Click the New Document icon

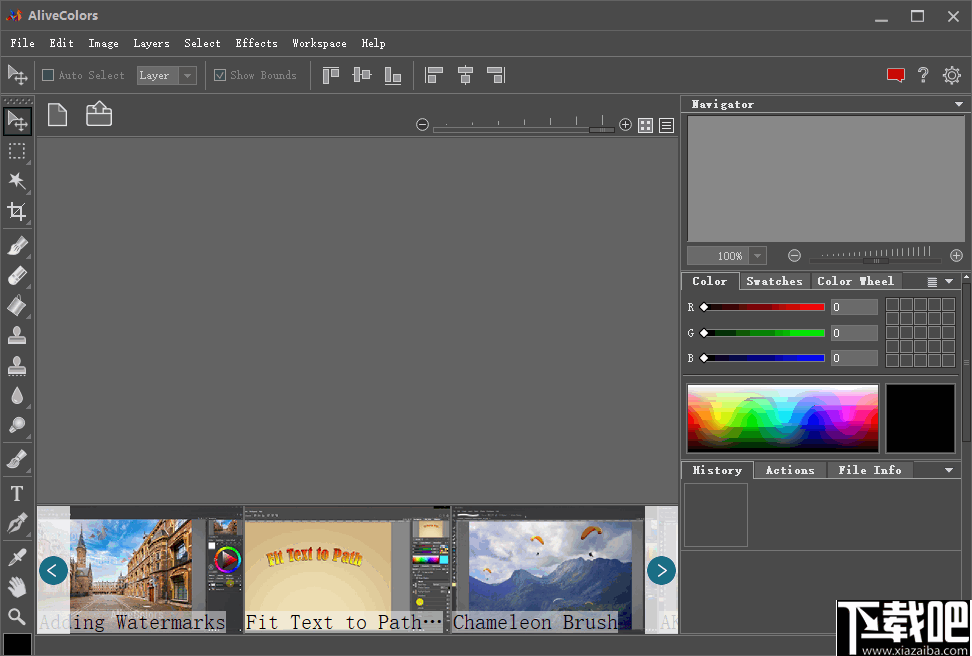pos(58,115)
